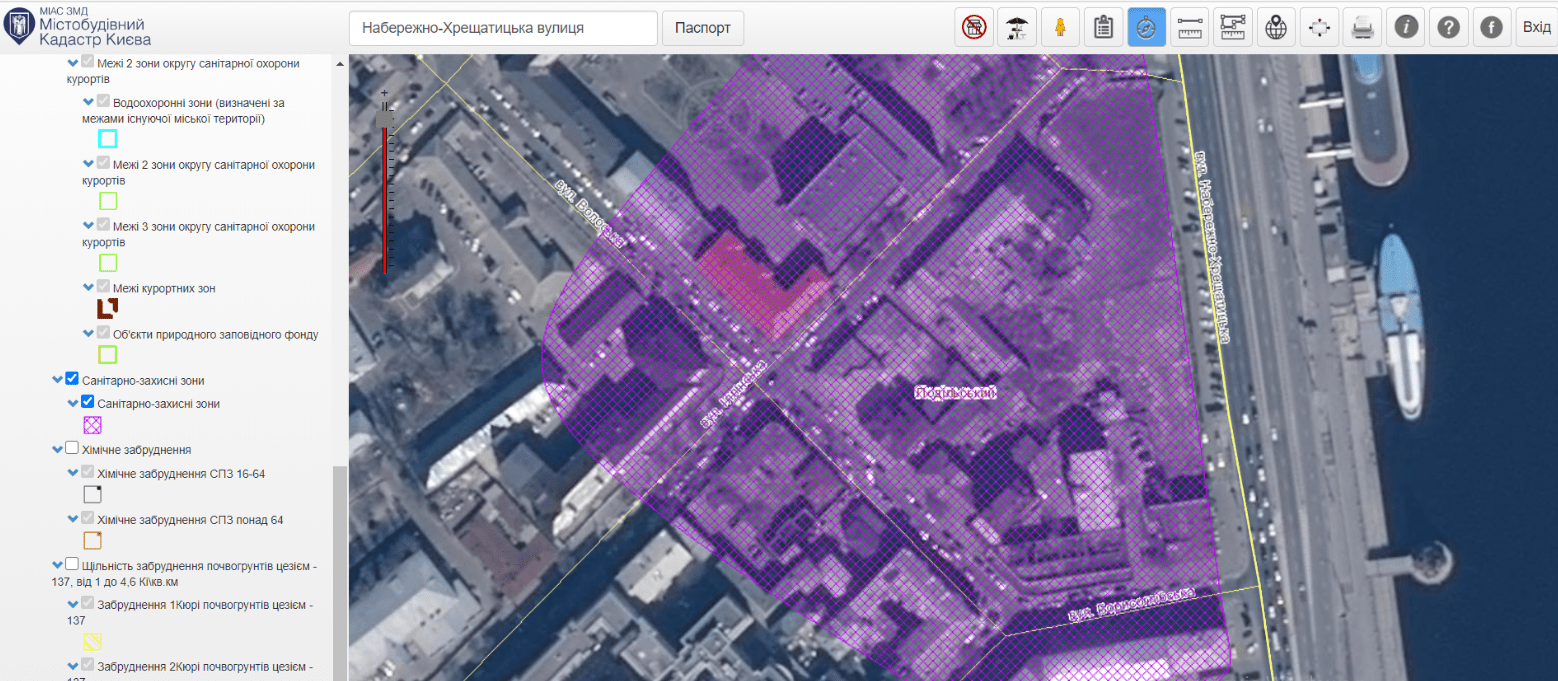
Task: Activate the yellow street view figure
Action: coord(1060,28)
